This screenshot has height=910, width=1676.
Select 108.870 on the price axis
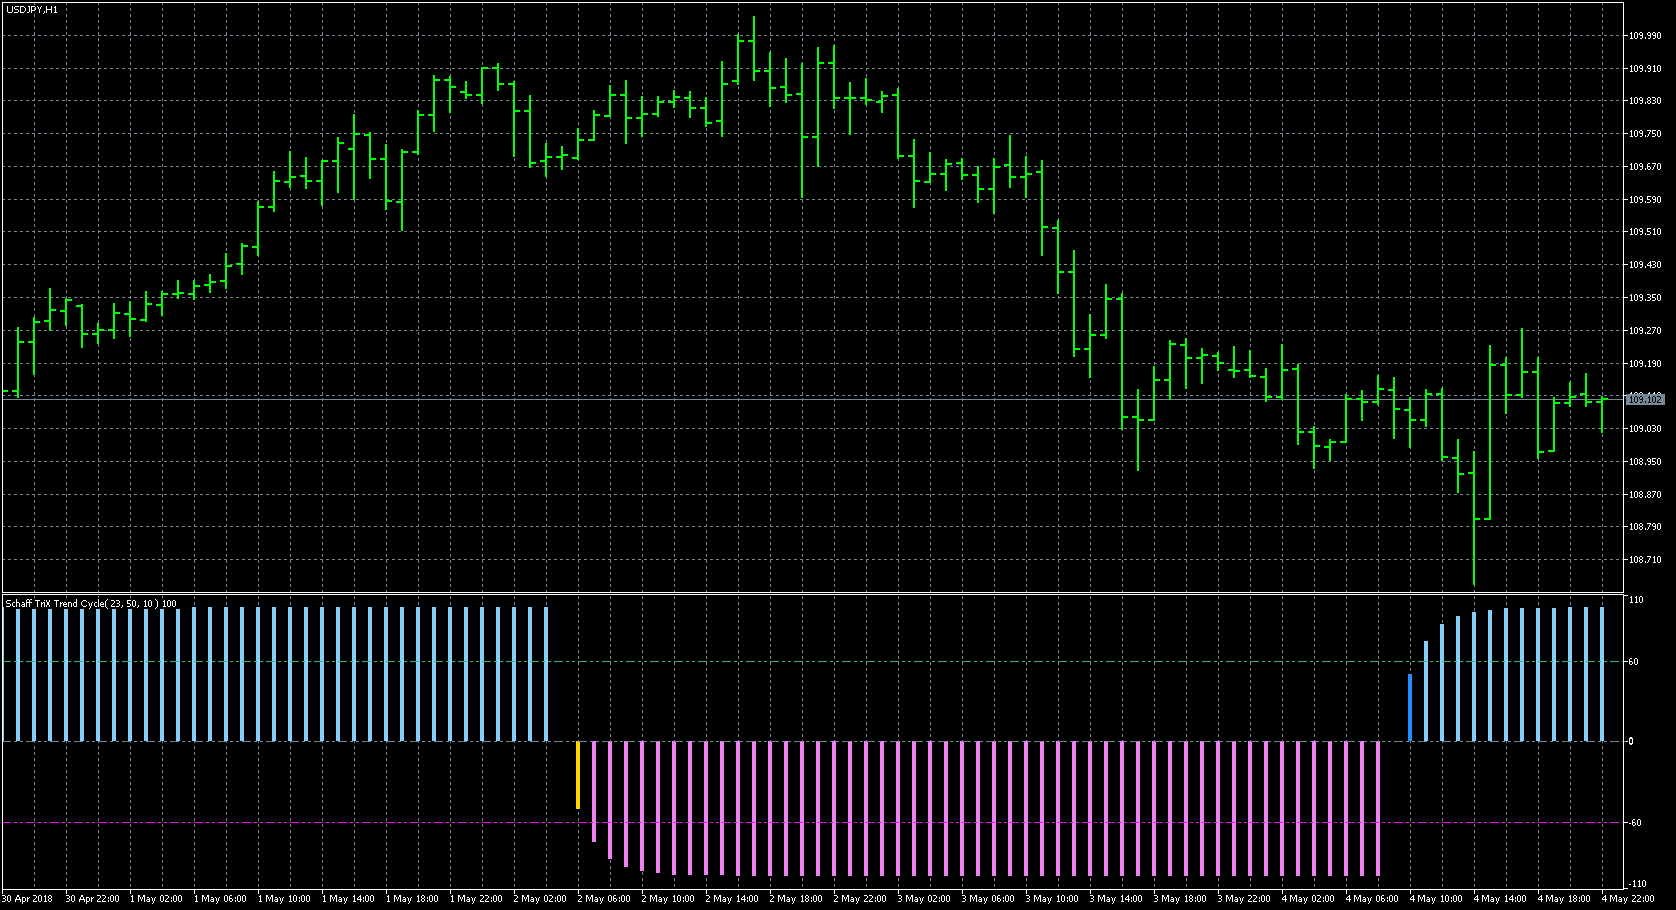[1645, 495]
